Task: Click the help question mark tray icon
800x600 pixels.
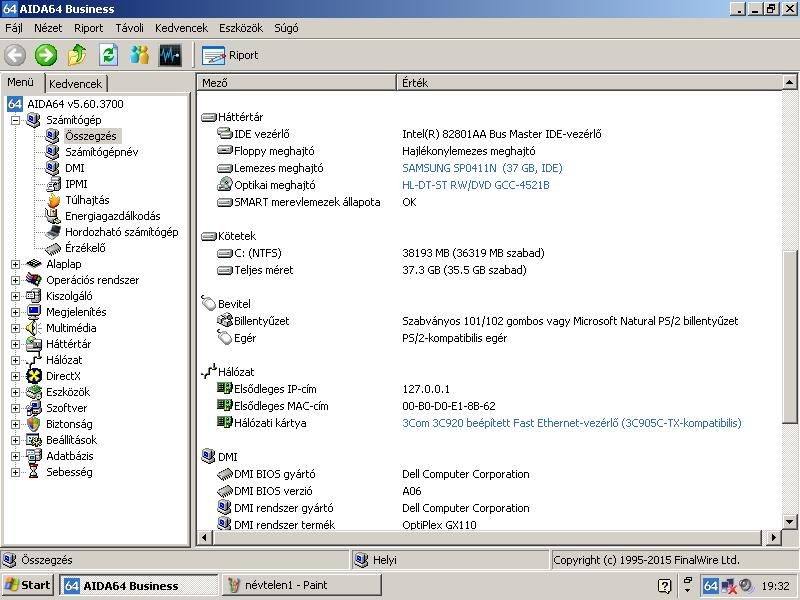Action: pos(664,585)
